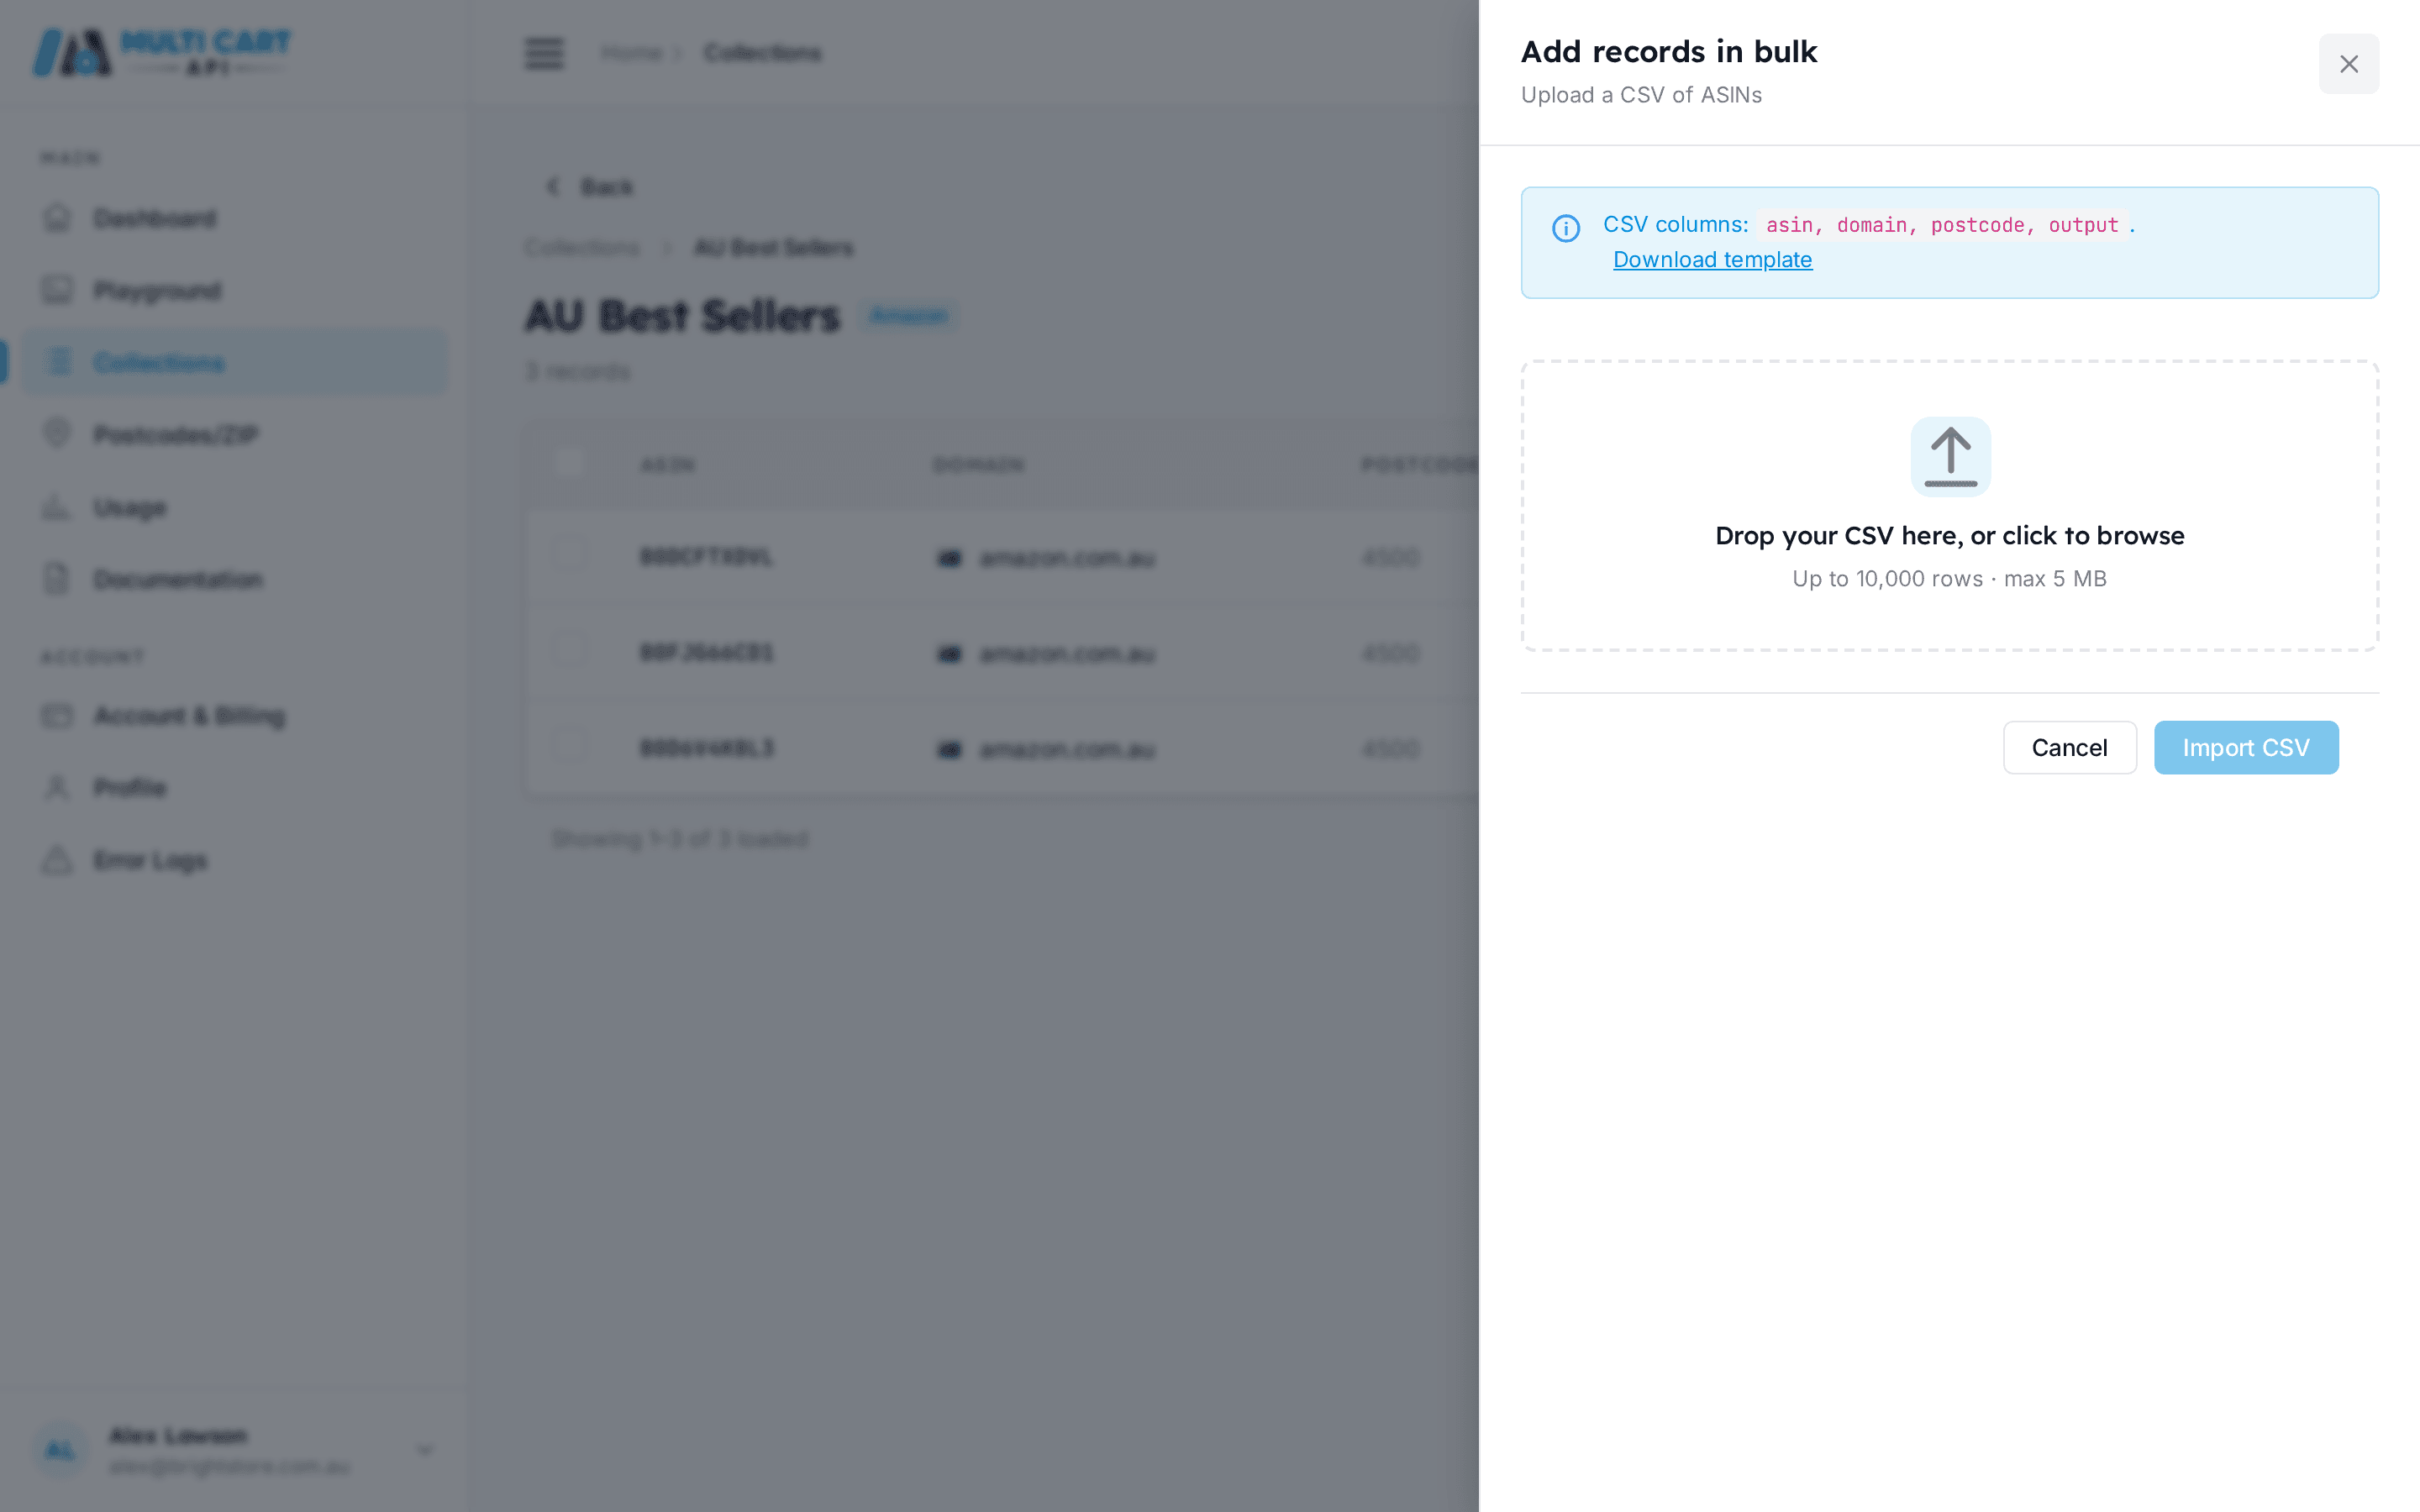Click the Documentation file icon

[x=57, y=578]
